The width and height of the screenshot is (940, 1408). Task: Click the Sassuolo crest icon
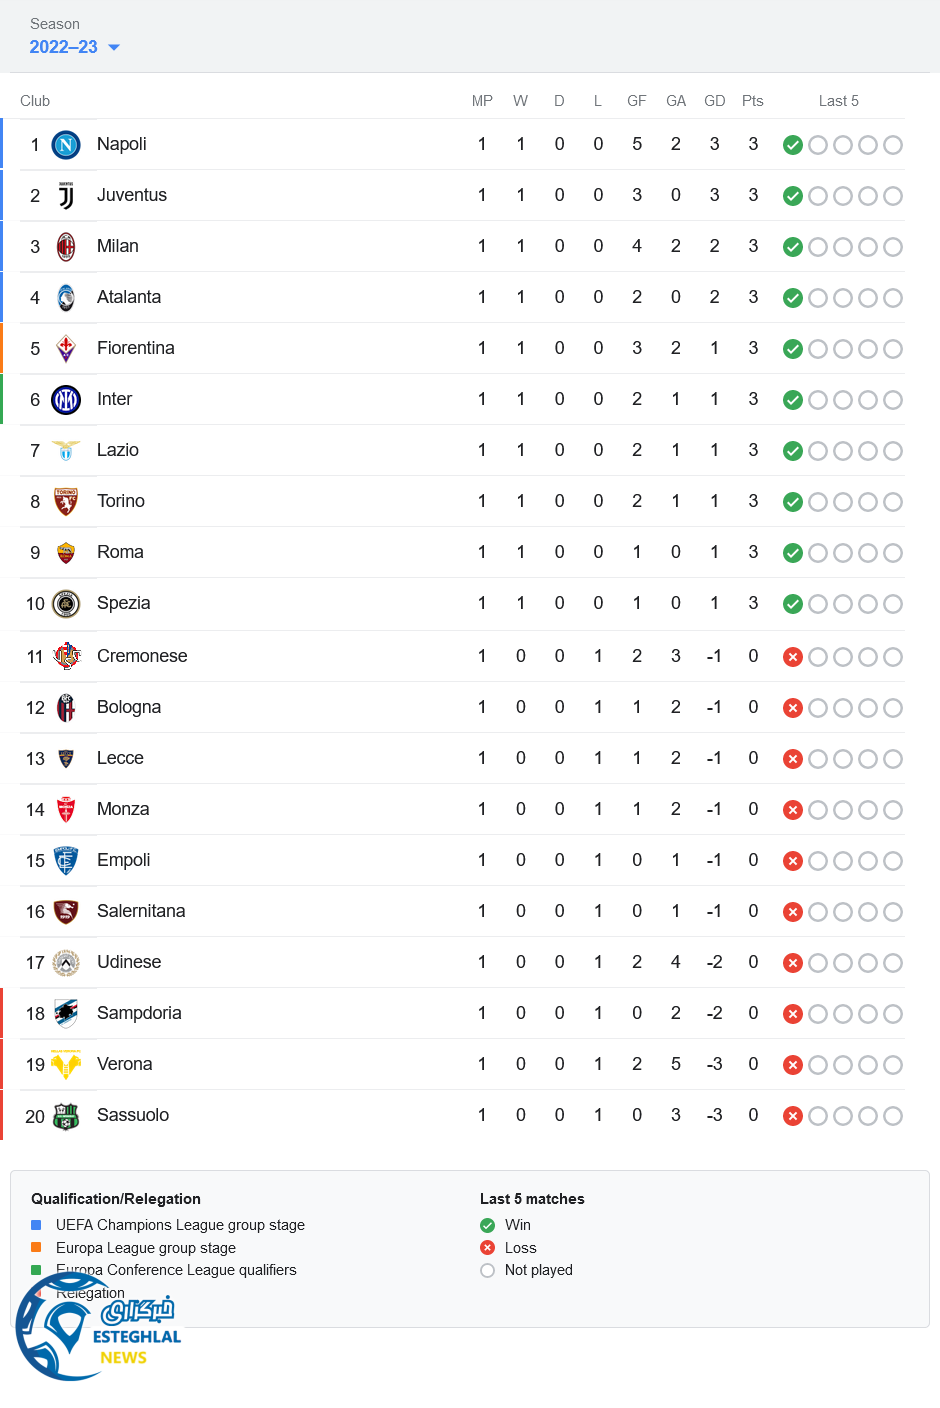66,1116
